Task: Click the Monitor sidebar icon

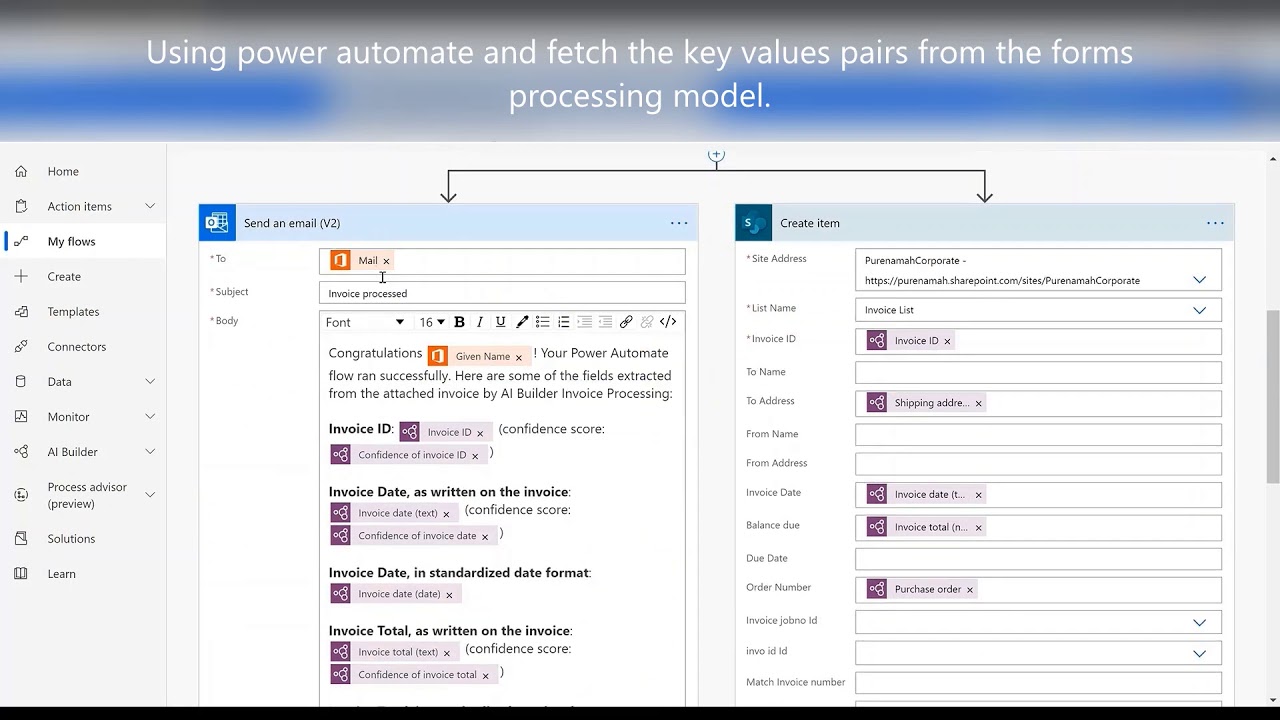Action: pos(21,416)
